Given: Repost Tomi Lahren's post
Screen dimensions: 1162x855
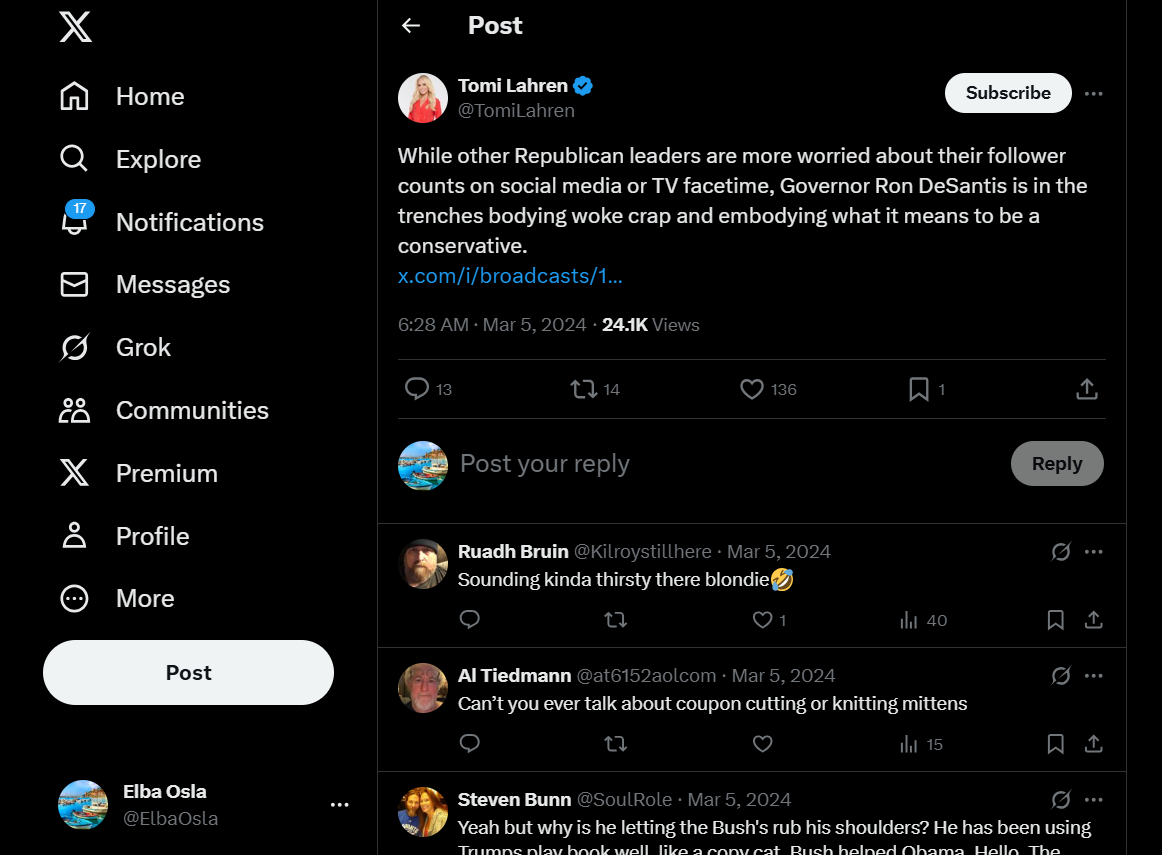Looking at the screenshot, I should [x=584, y=389].
